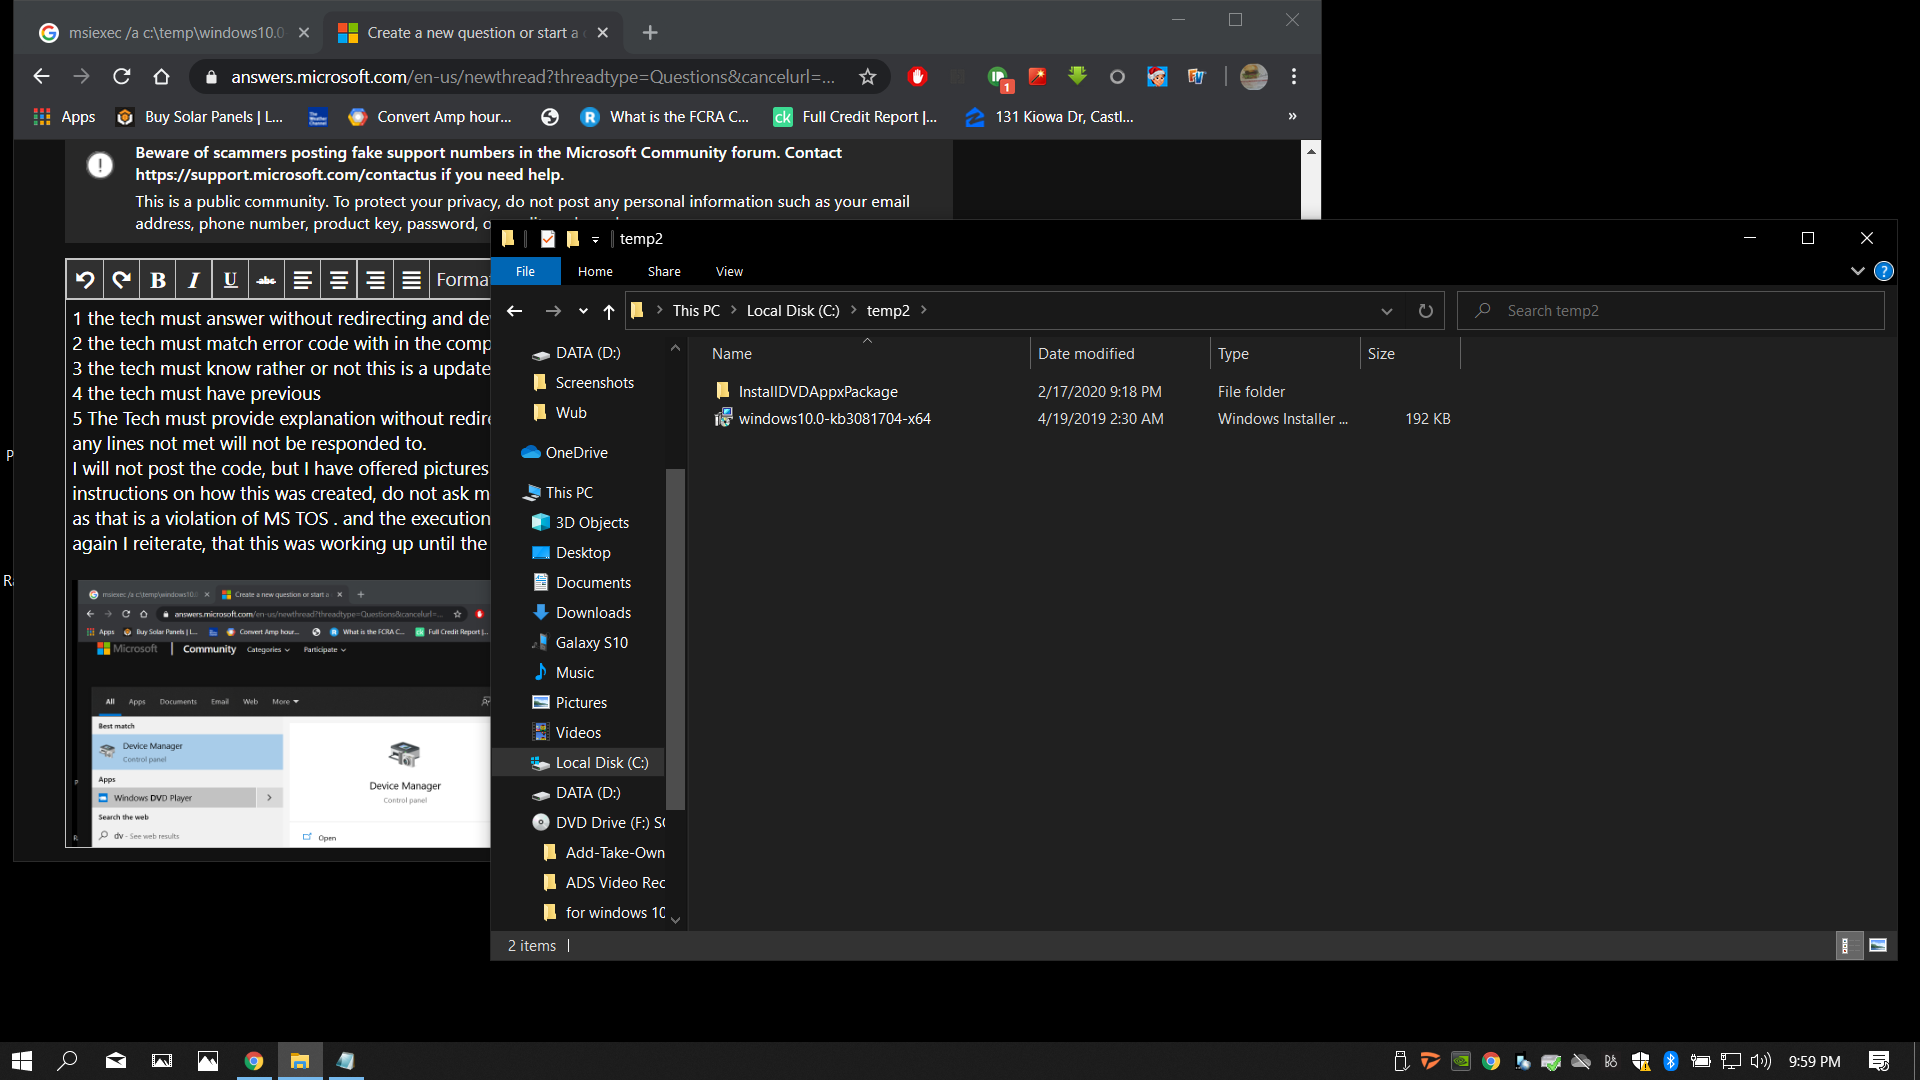1920x1080 pixels.
Task: Go to Chrome home page
Action: pyautogui.click(x=161, y=76)
